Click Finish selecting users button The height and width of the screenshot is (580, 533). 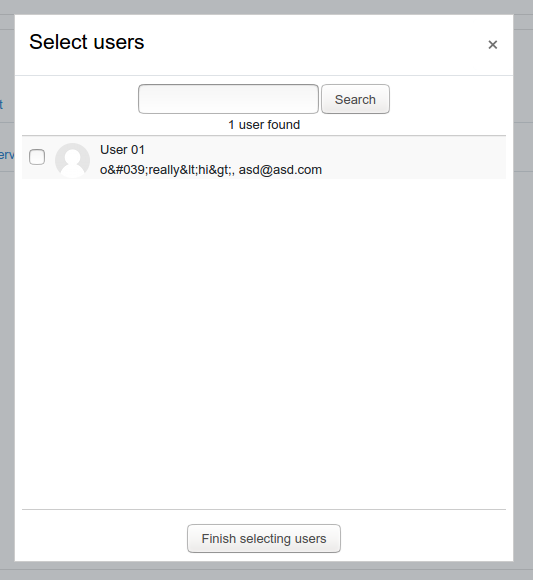pos(264,539)
